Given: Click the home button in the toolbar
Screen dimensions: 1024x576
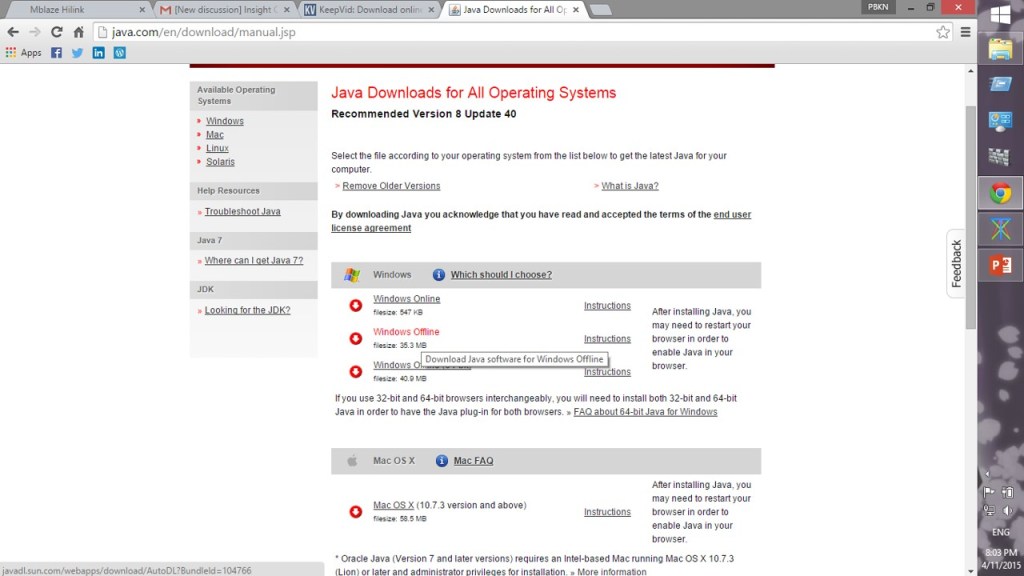Looking at the screenshot, I should [x=78, y=32].
